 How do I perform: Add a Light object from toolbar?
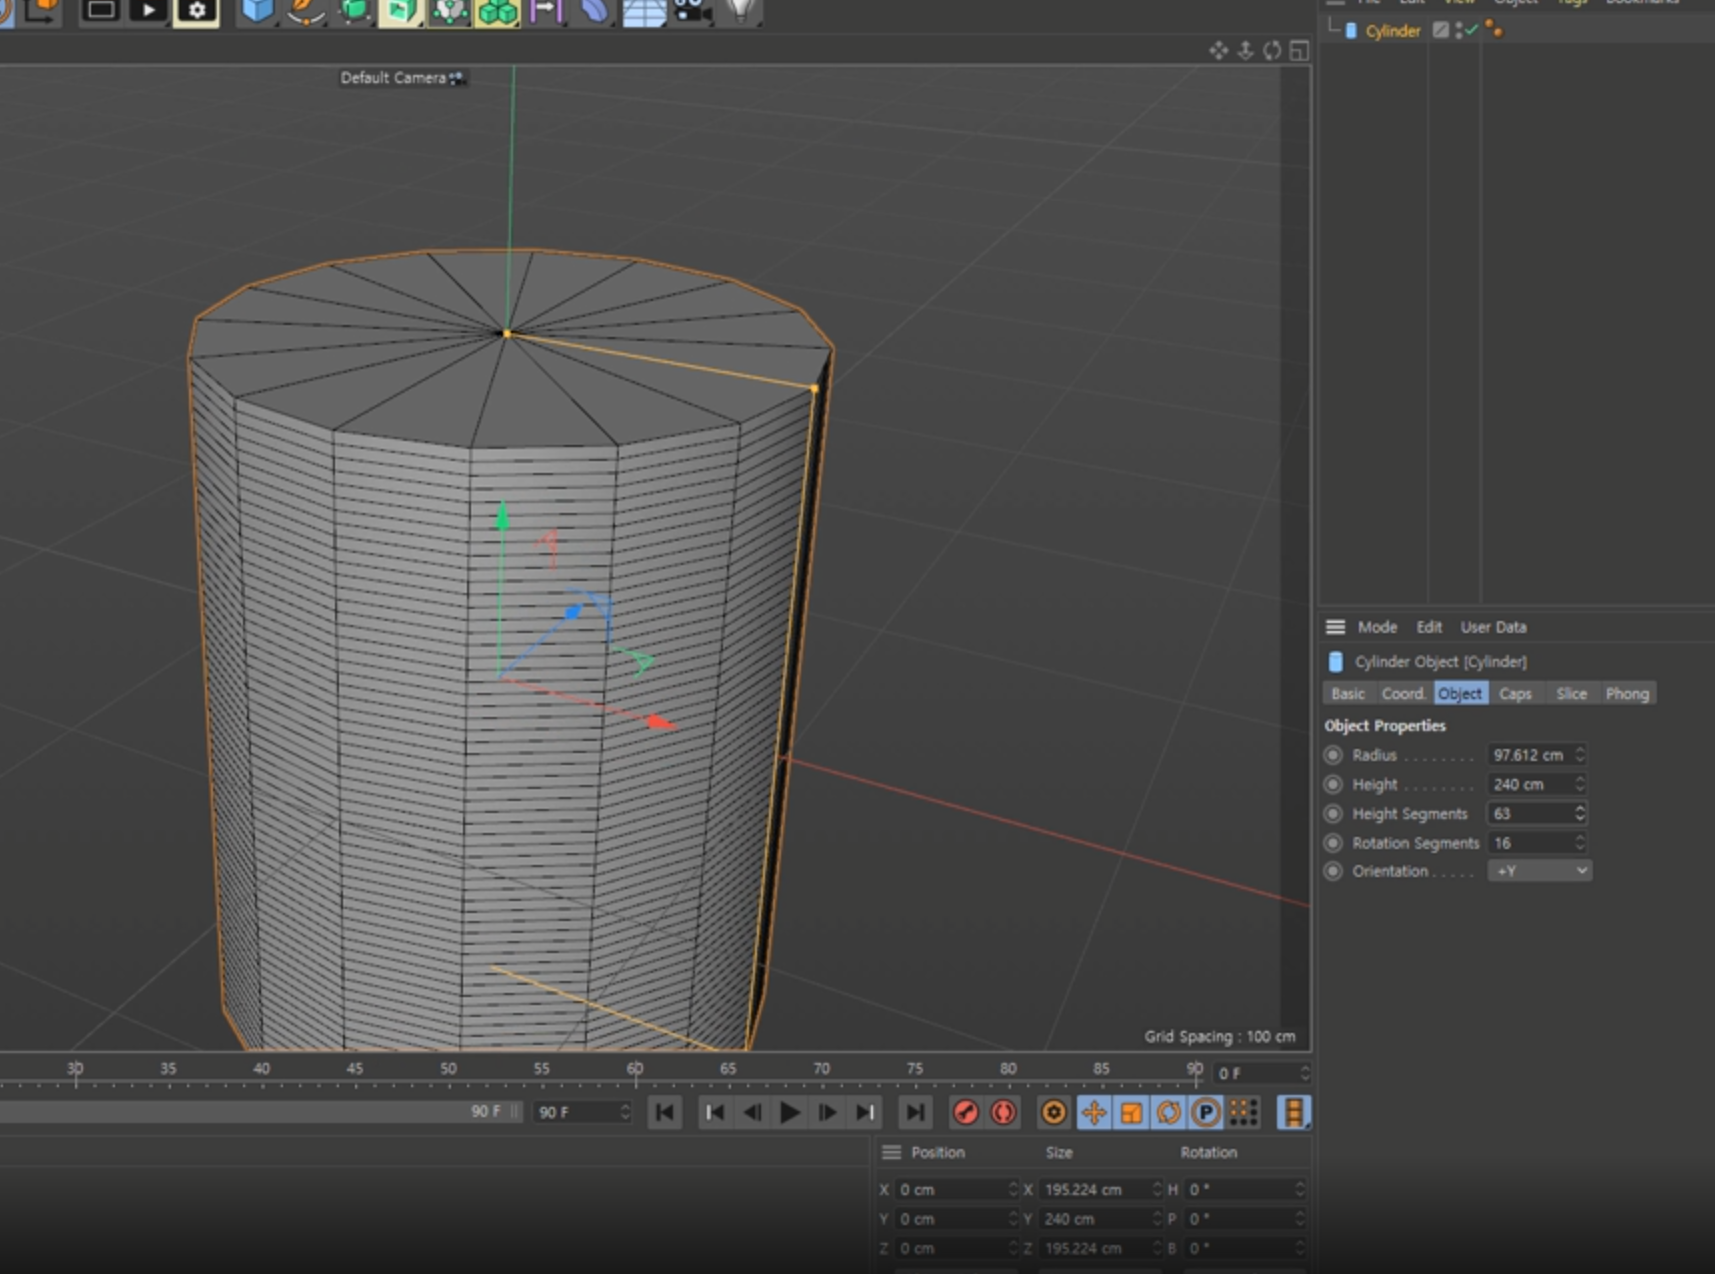(739, 11)
